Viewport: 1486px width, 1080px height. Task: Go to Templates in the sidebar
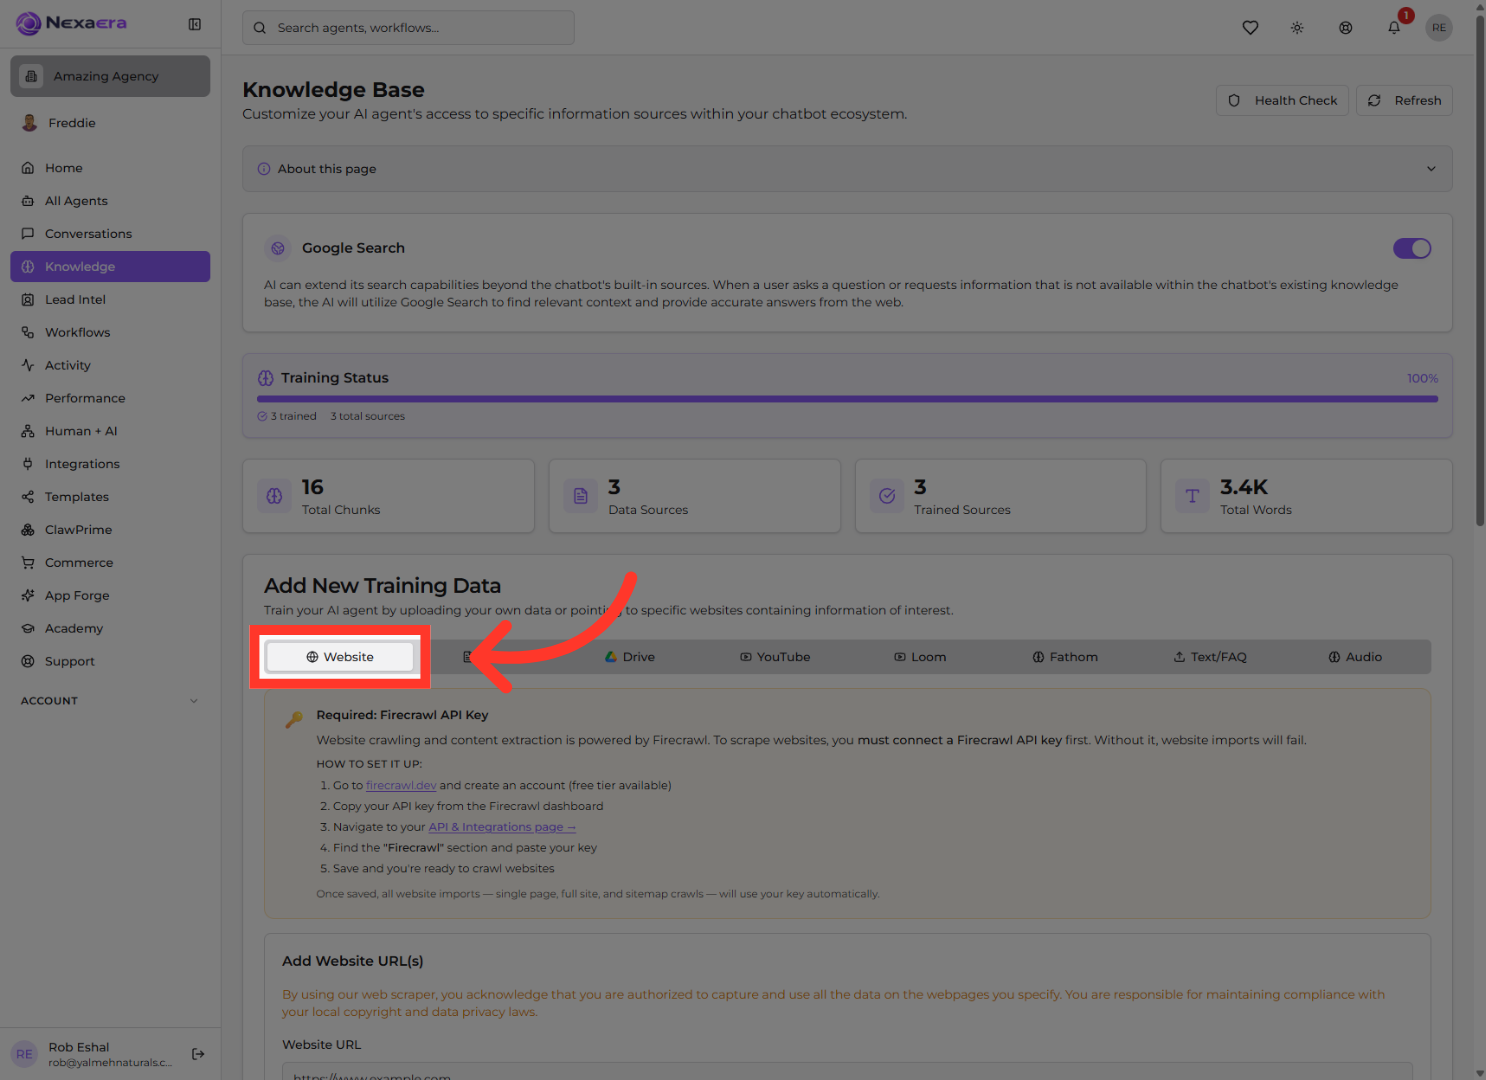pyautogui.click(x=110, y=497)
